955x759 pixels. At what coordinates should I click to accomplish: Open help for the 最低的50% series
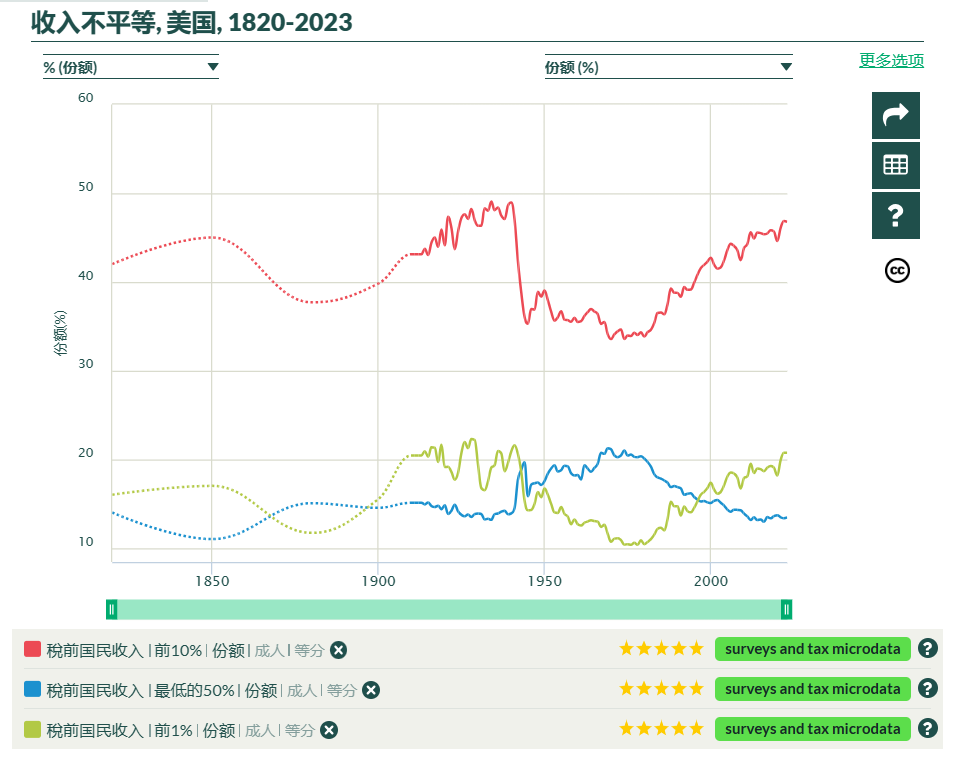(930, 688)
